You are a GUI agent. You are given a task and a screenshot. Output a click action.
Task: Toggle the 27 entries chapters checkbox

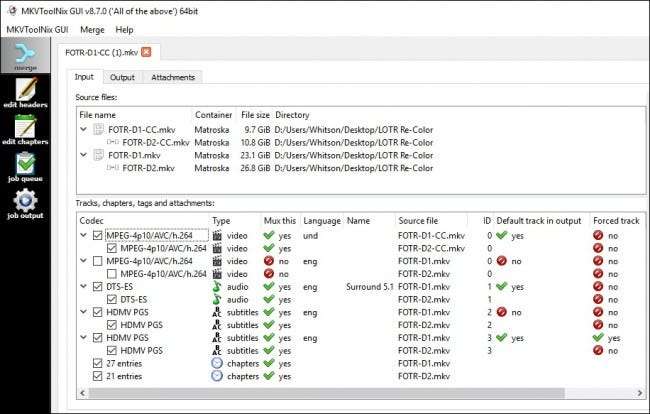tap(97, 363)
